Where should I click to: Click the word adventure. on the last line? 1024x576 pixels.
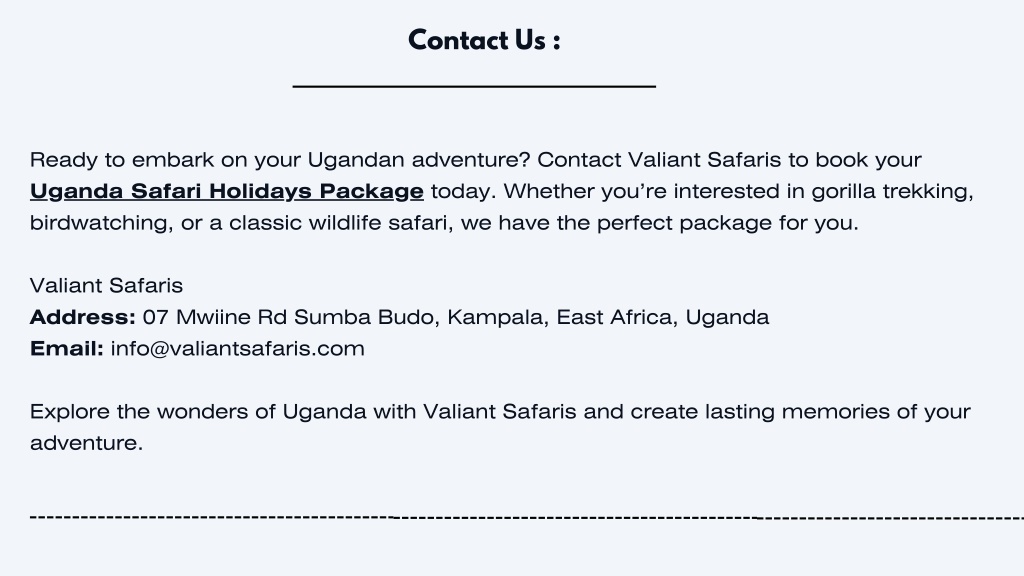click(x=86, y=443)
